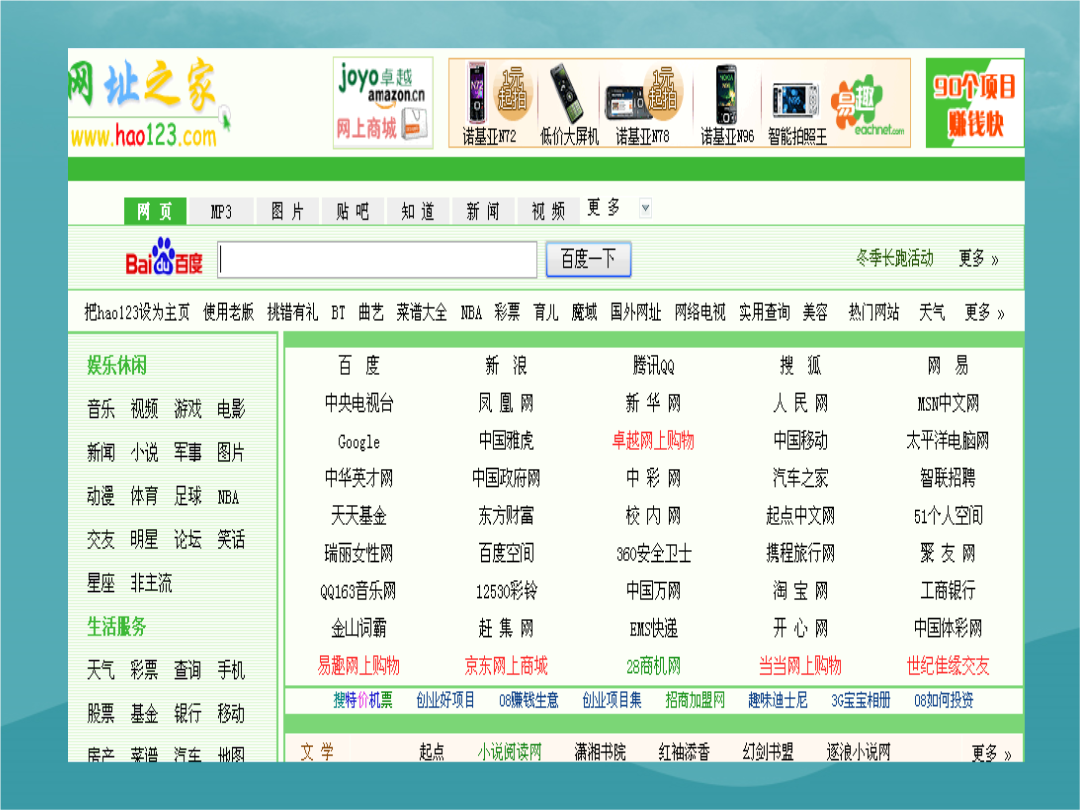This screenshot has width=1080, height=810.
Task: Open the 趣味迪士尼 promo link
Action: click(778, 700)
